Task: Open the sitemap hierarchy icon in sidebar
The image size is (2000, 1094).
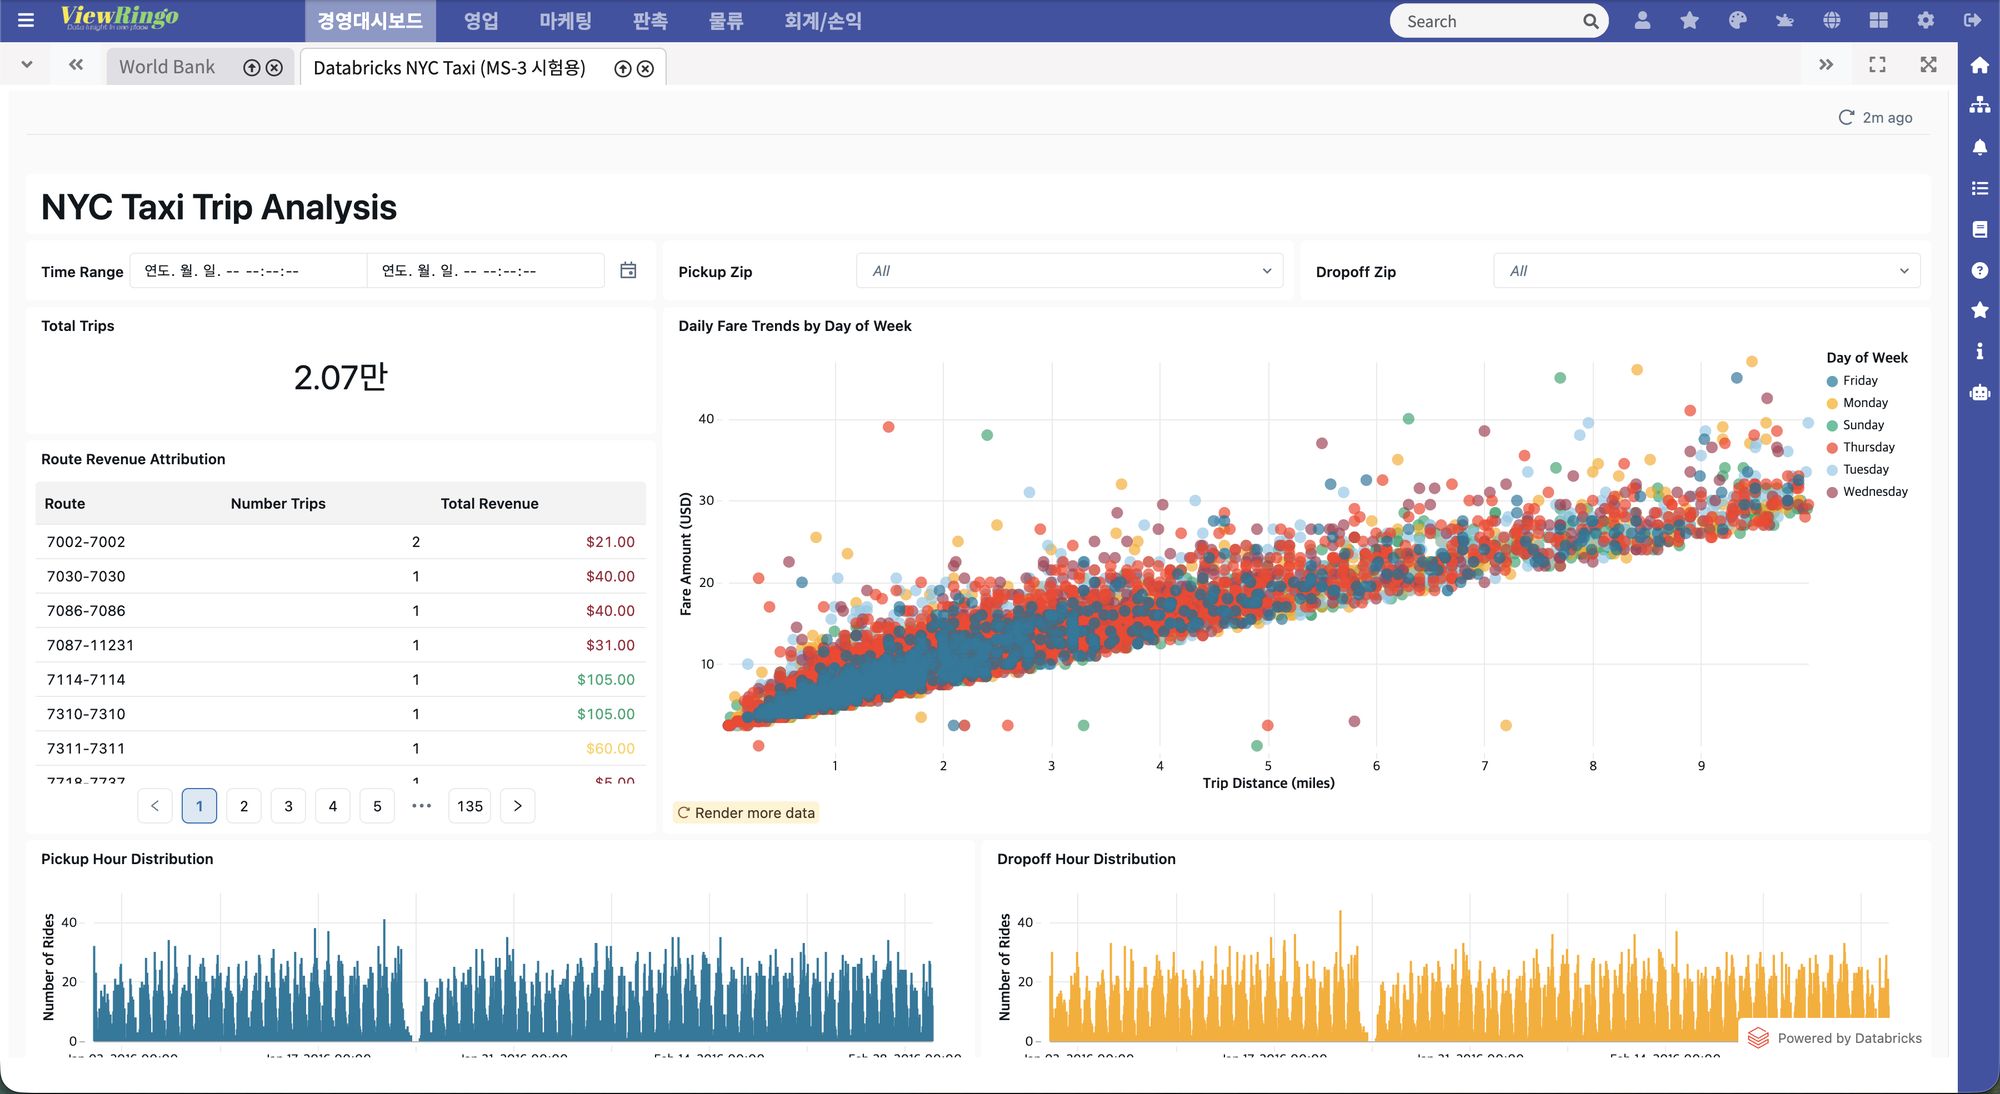Action: (1979, 105)
